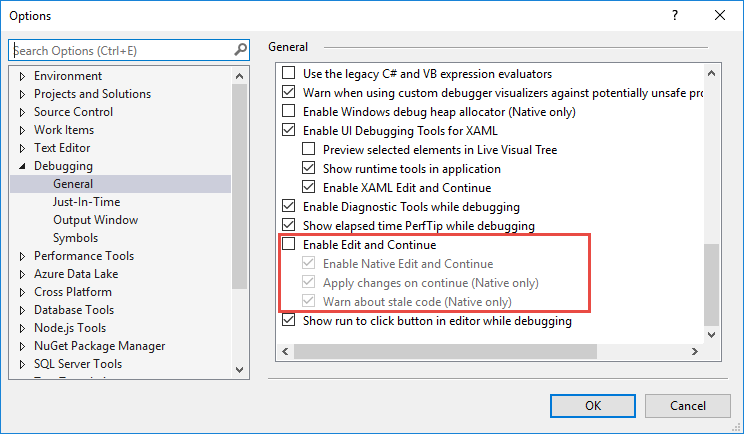The image size is (744, 434).
Task: Open the Output Window options page
Action: tap(95, 220)
